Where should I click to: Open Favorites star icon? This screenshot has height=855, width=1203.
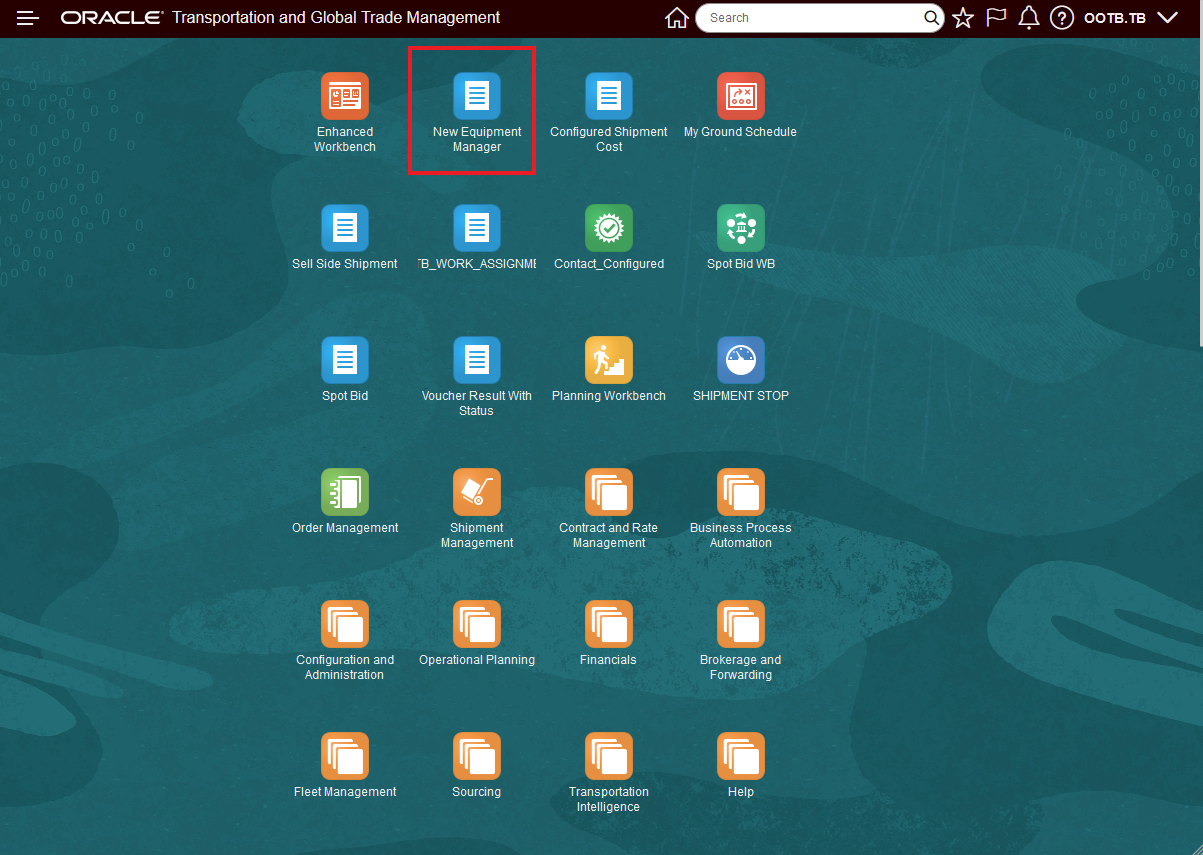click(963, 18)
